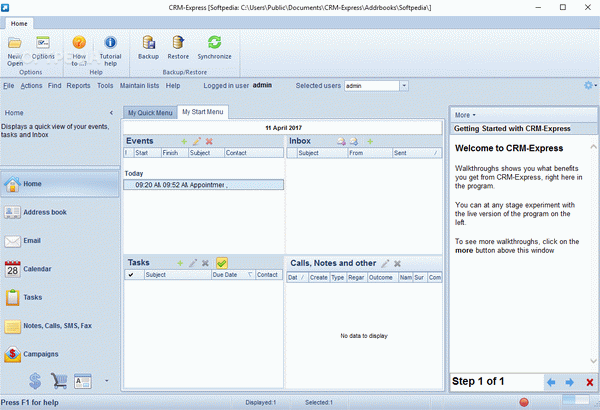Viewport: 600px width, 410px height.
Task: Add a new event with the green plus
Action: point(184,141)
